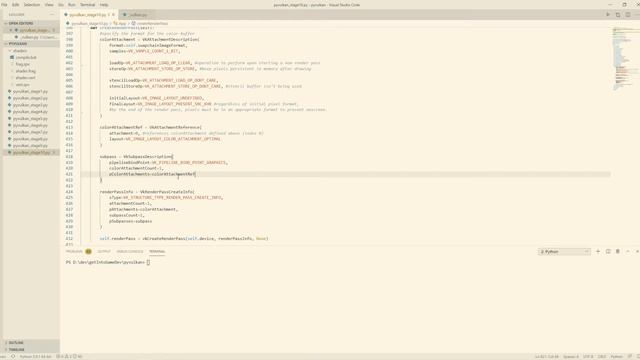The width and height of the screenshot is (640, 360).
Task: Click source control sync icon in status bar
Action: 13,357
